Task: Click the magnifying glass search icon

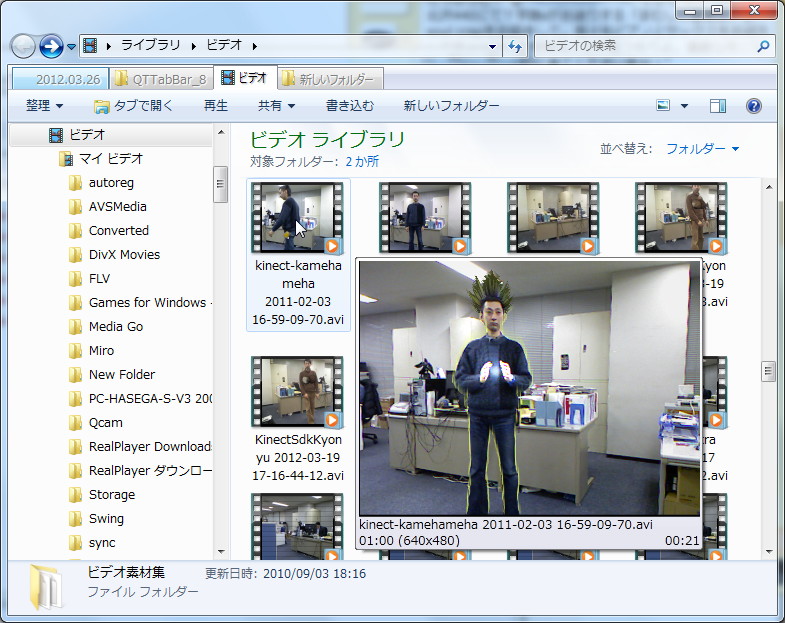Action: point(763,47)
